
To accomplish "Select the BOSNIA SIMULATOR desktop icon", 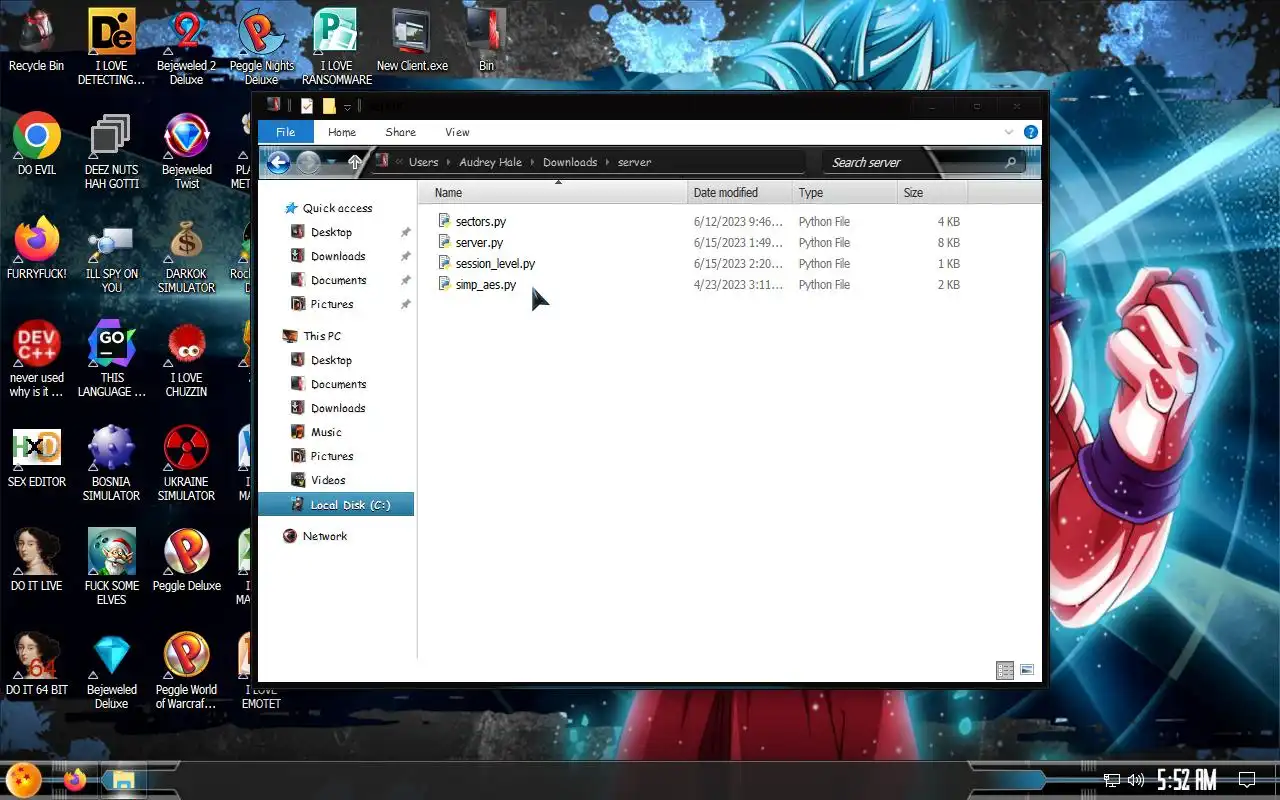I will tap(111, 462).
